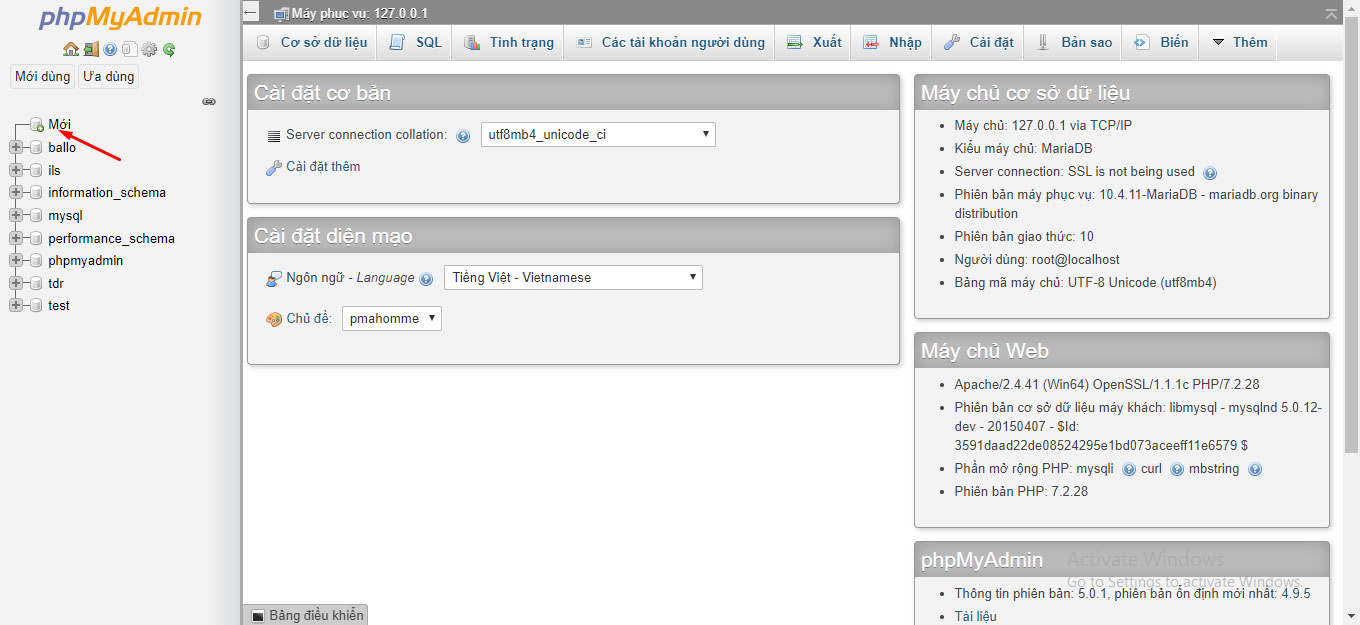Reload navigation panel with green refresh icon
The height and width of the screenshot is (625, 1360).
point(169,49)
